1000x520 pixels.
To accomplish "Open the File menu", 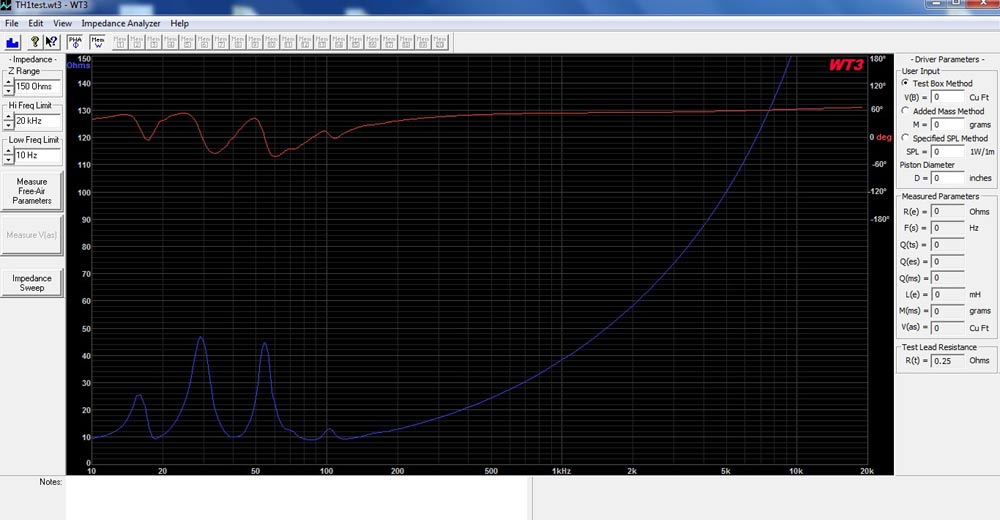I will coord(11,23).
